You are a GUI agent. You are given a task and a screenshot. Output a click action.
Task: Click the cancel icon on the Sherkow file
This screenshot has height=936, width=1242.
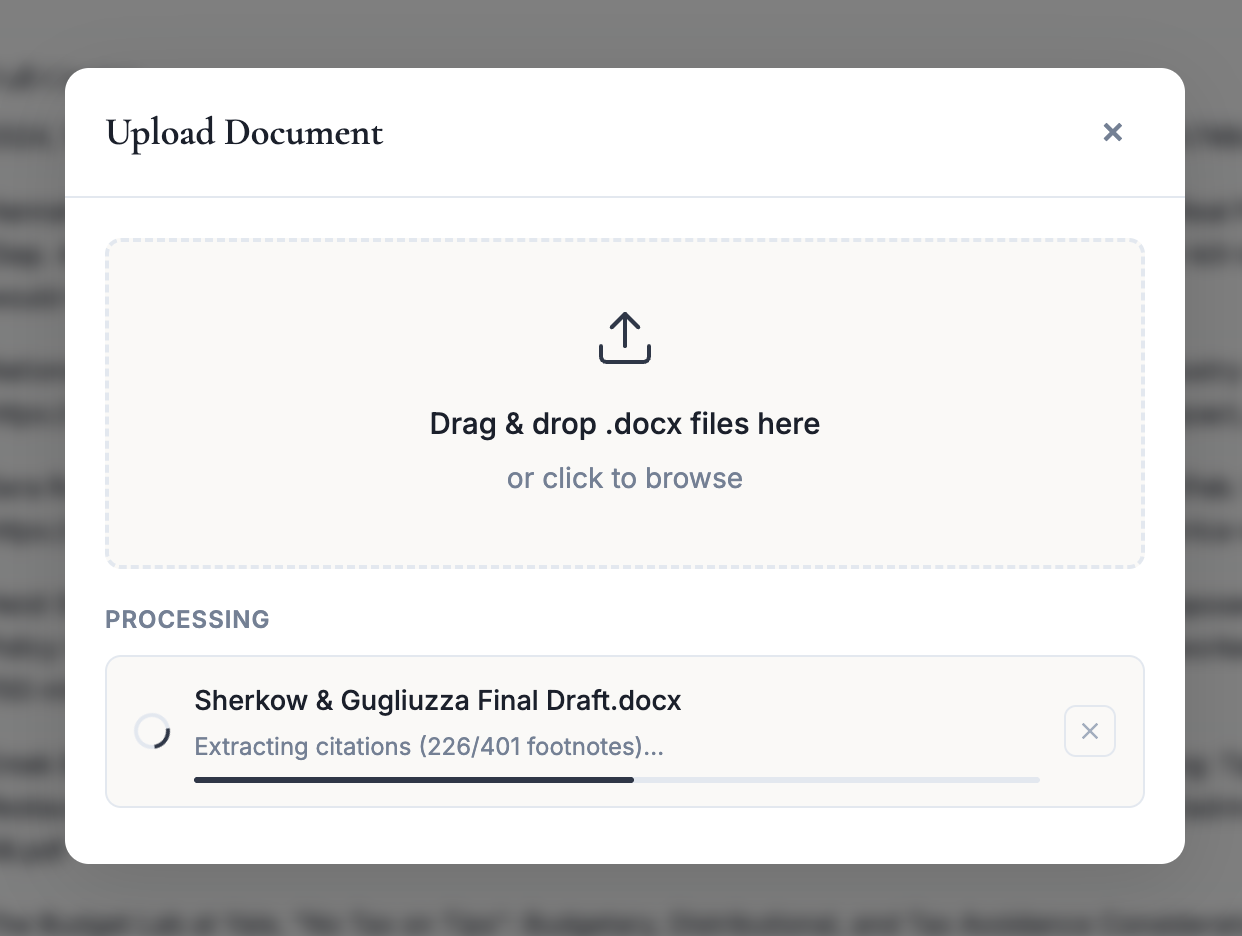1089,731
